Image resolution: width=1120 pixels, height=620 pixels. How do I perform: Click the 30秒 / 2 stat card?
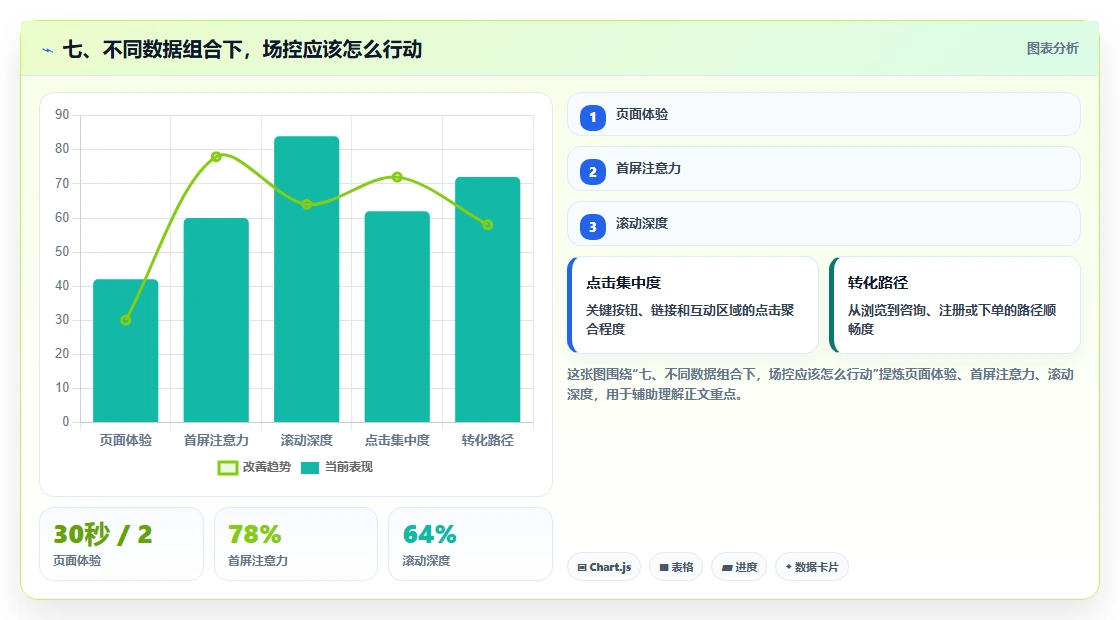pos(121,544)
